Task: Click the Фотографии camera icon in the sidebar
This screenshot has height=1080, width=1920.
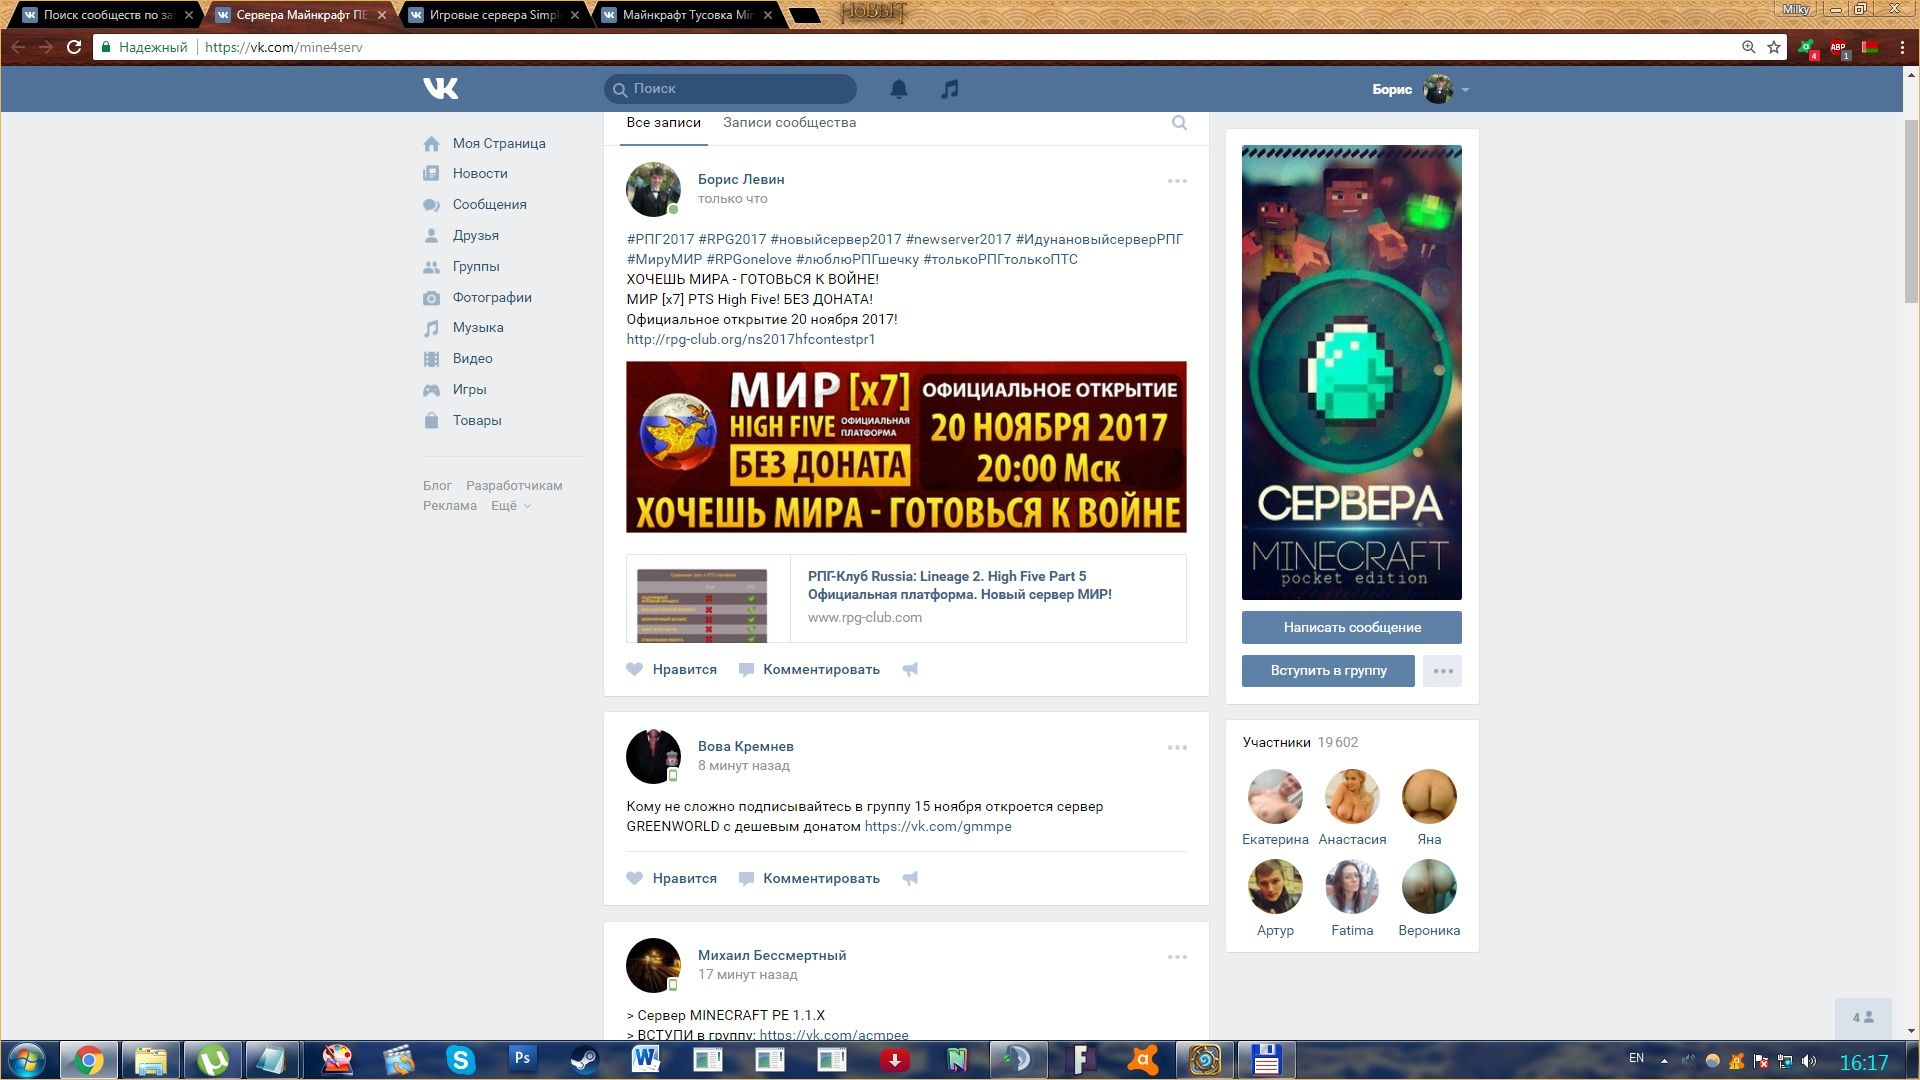Action: coord(431,298)
